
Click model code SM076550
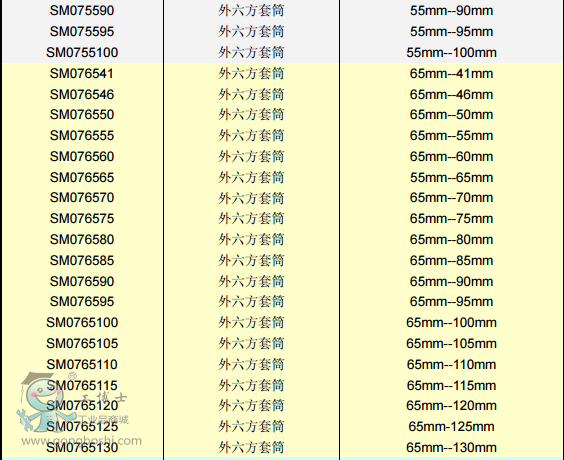(82, 115)
